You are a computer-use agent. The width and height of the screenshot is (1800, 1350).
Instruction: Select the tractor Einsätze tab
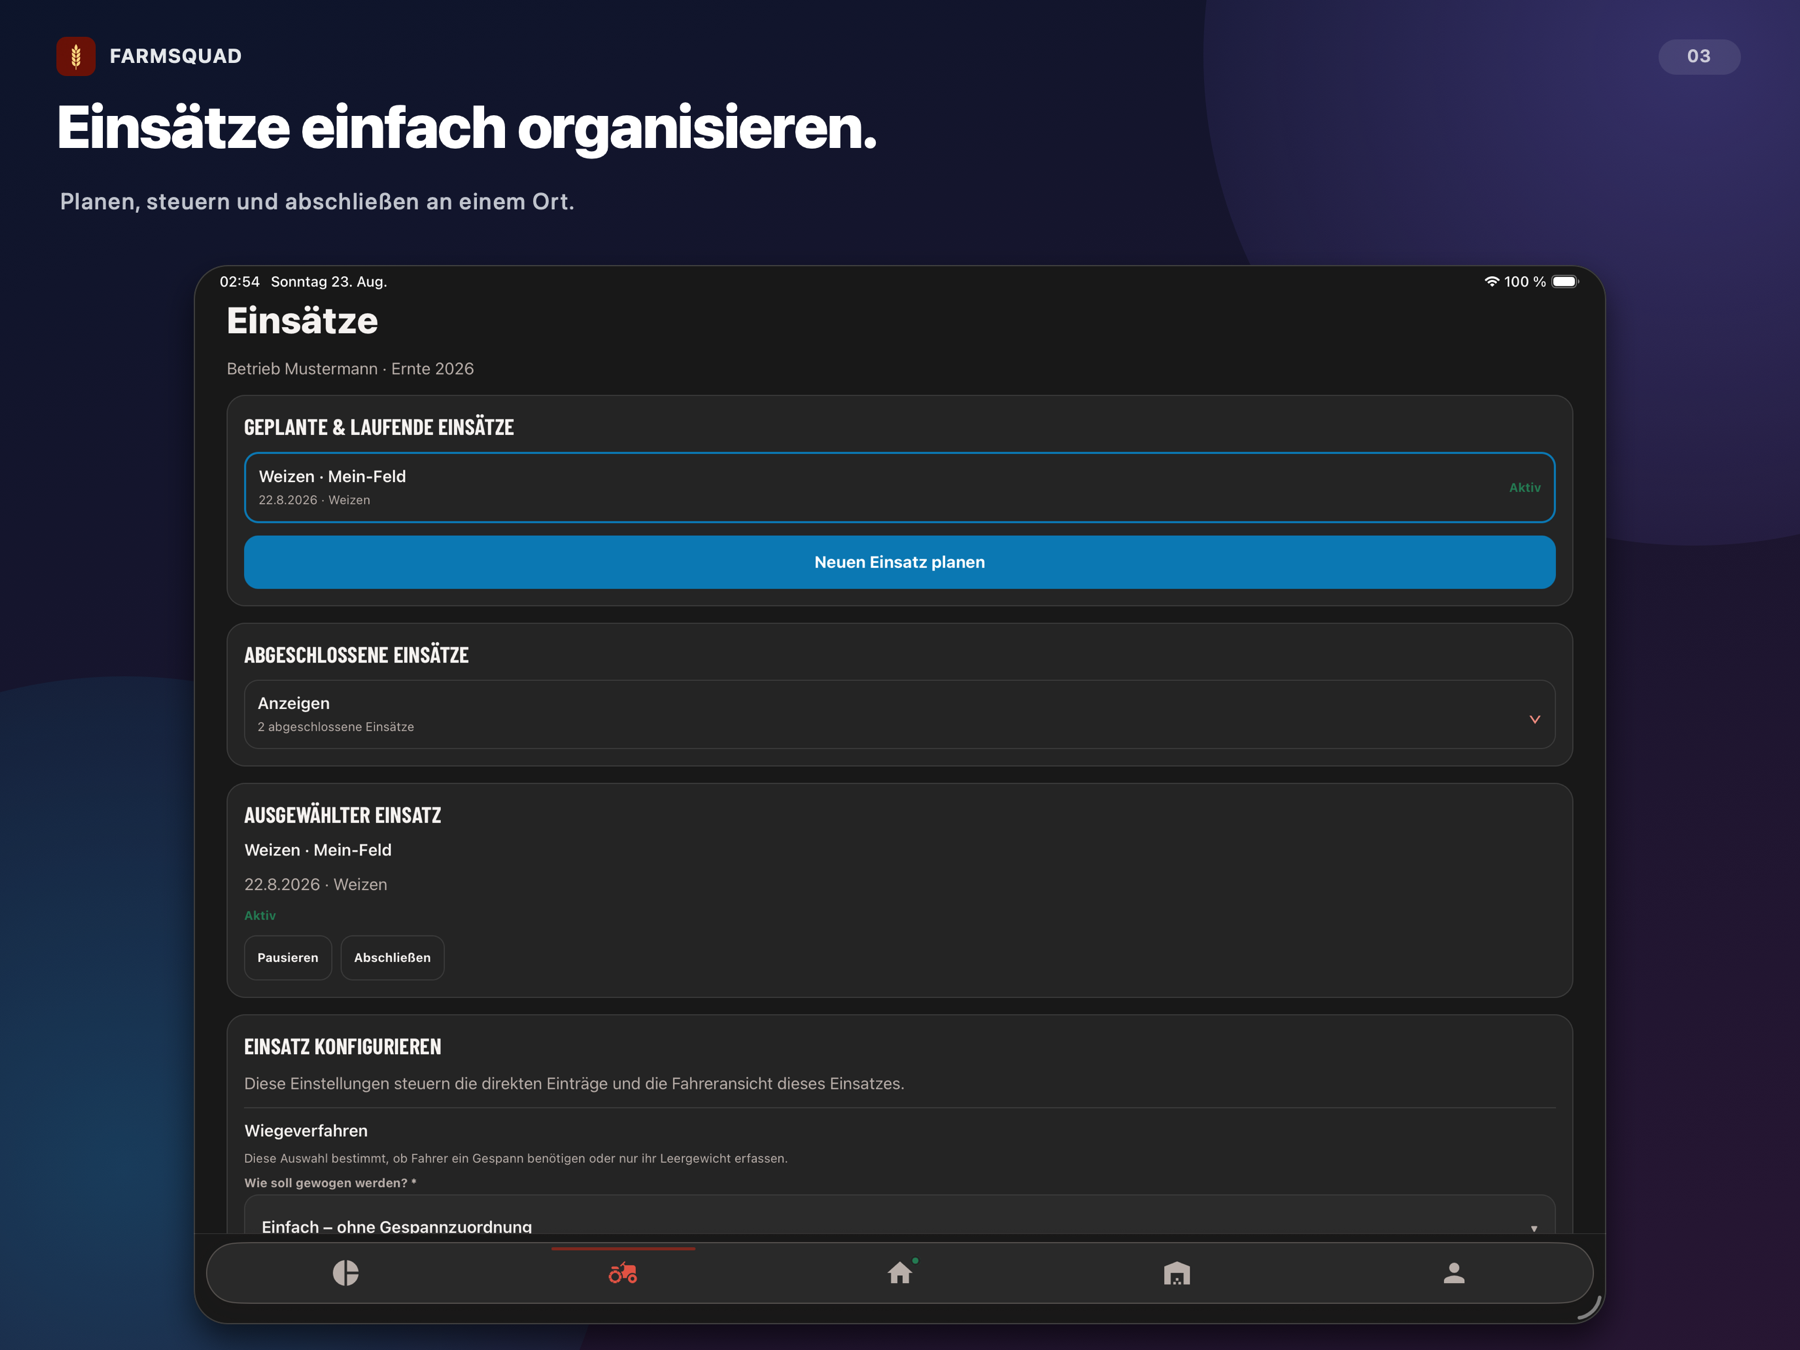coord(623,1273)
